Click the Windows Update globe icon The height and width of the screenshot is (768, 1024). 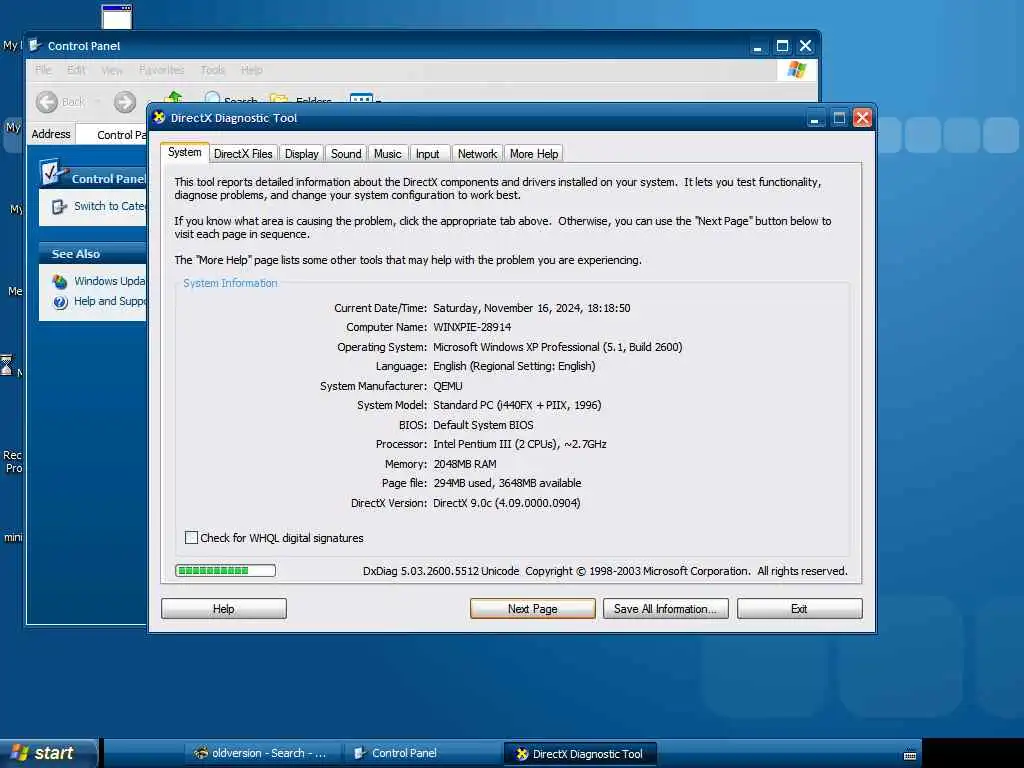click(60, 281)
